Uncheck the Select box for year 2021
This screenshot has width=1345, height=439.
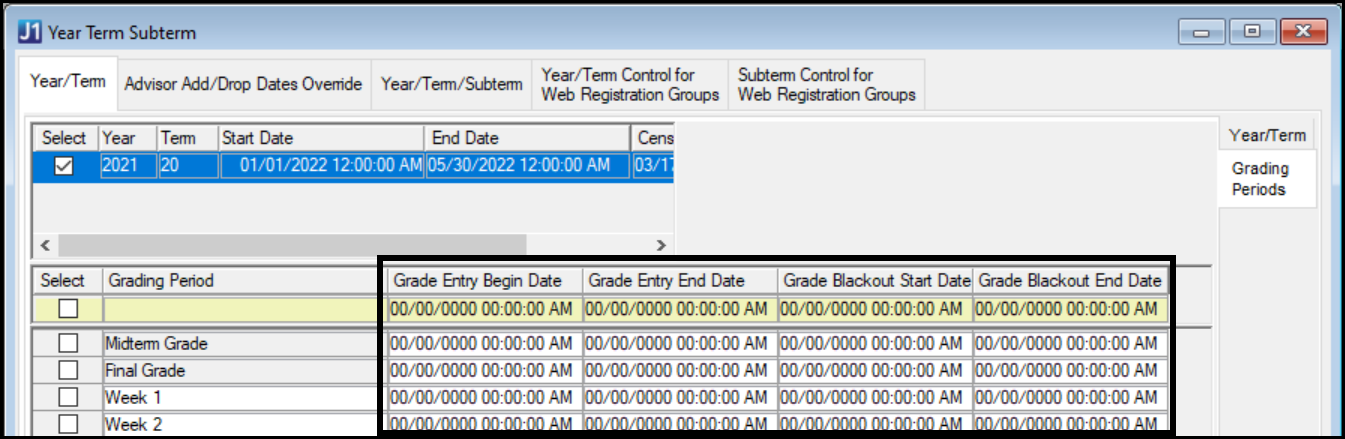click(63, 167)
